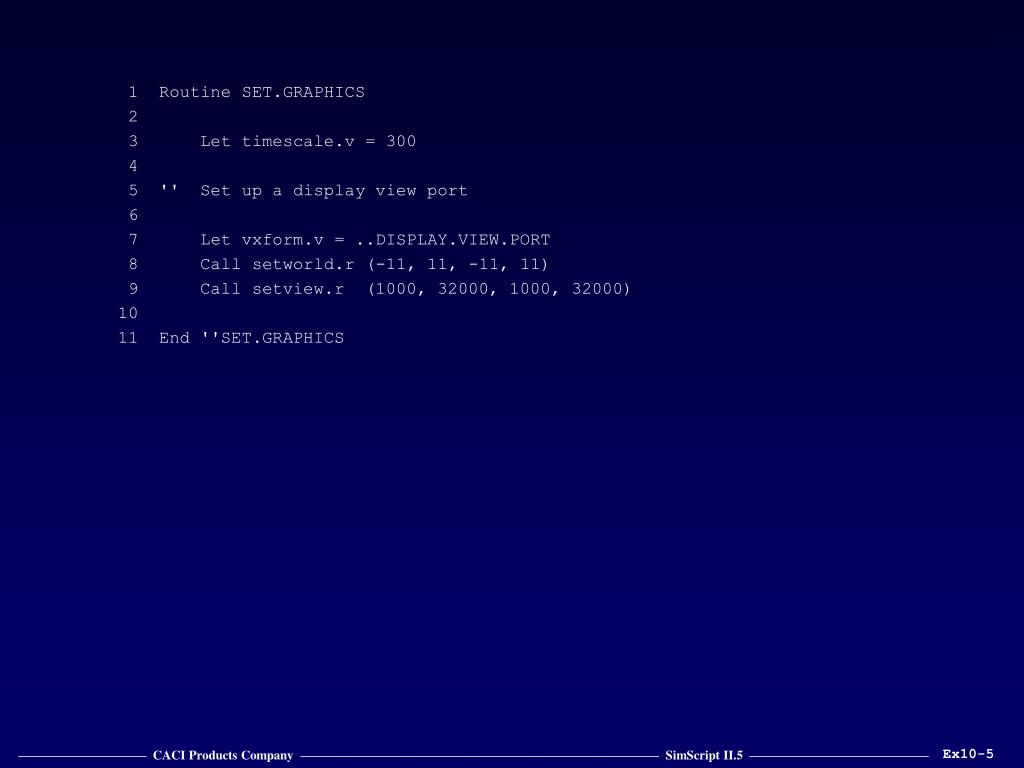Click the 'Ex10-5' slide identifier
This screenshot has height=768, width=1024.
tap(968, 754)
